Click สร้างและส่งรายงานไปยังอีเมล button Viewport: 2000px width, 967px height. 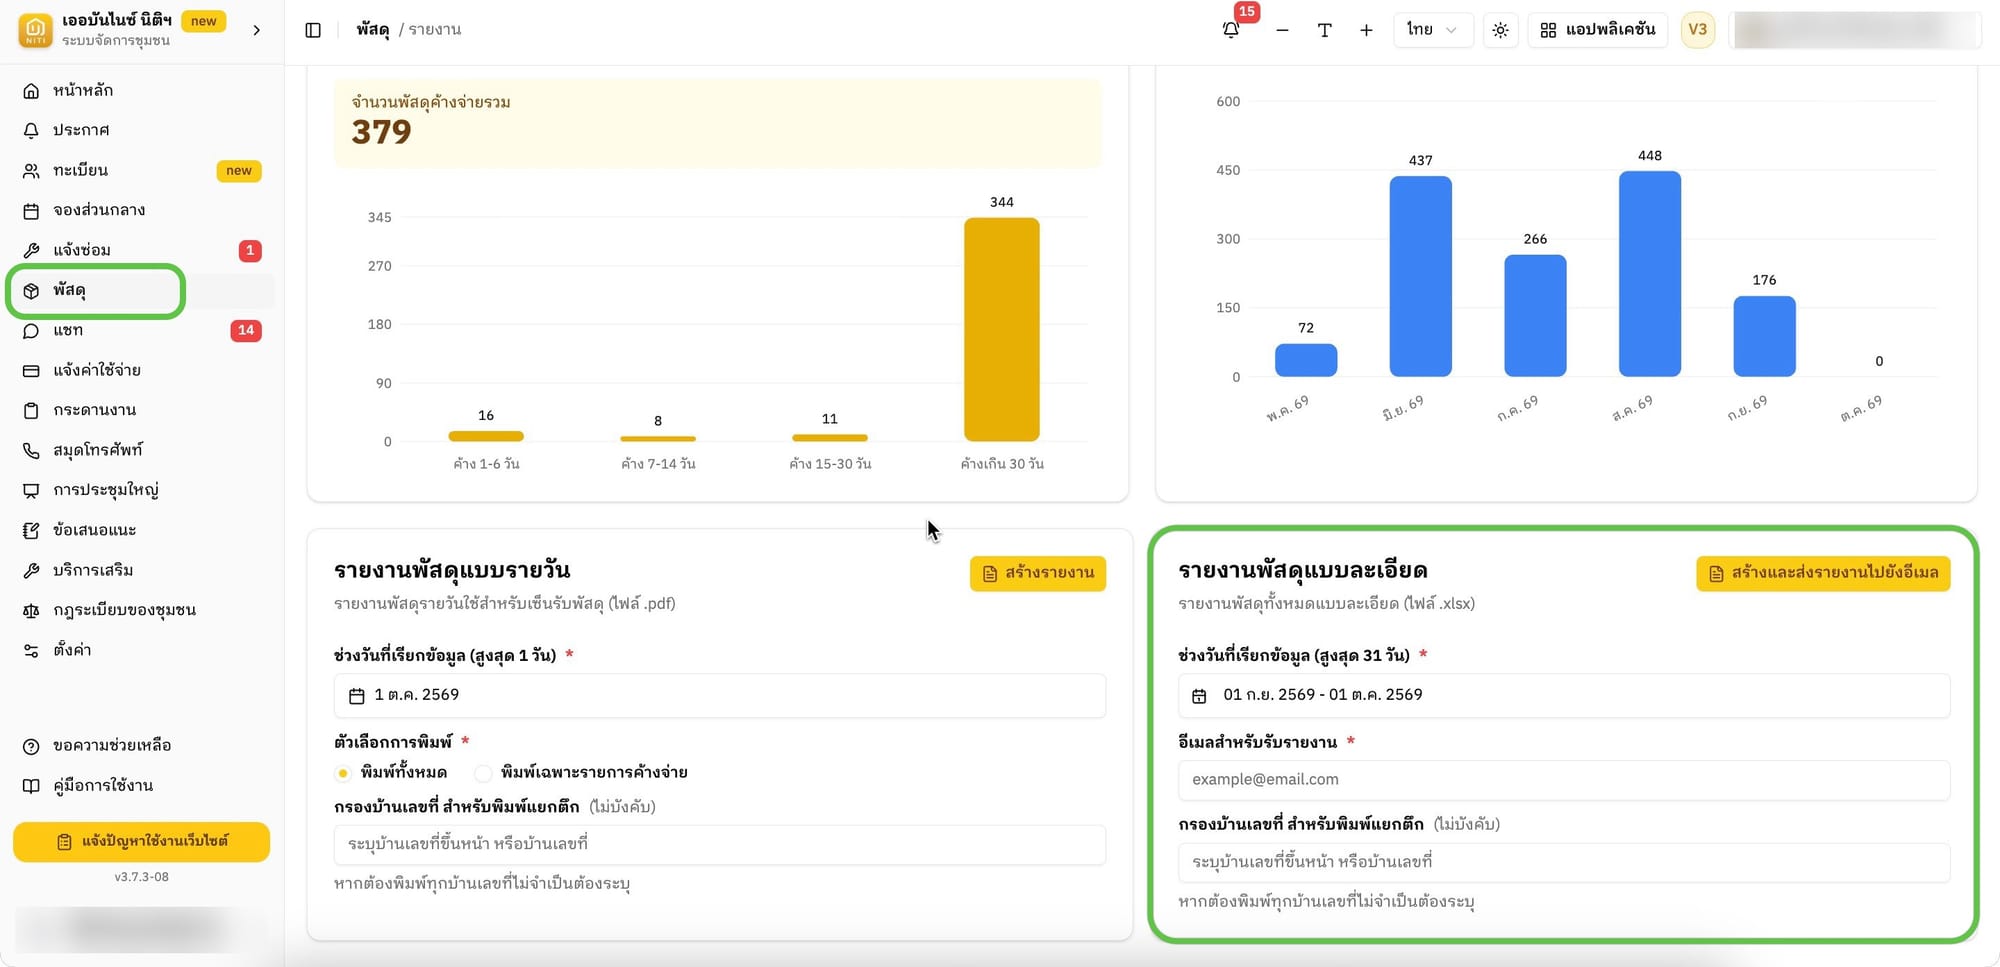[x=1823, y=573]
